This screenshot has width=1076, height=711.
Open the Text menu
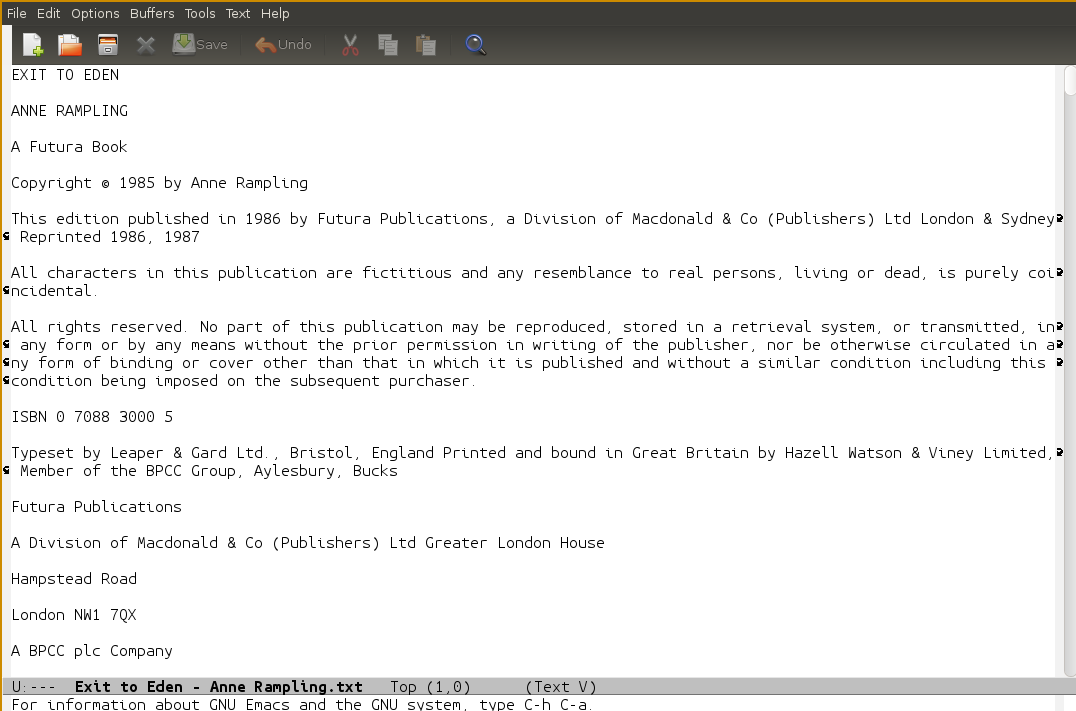237,13
